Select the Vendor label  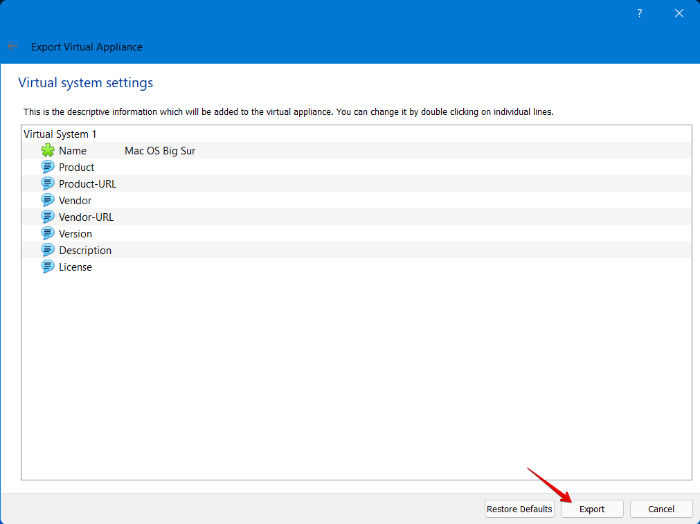[x=75, y=200]
